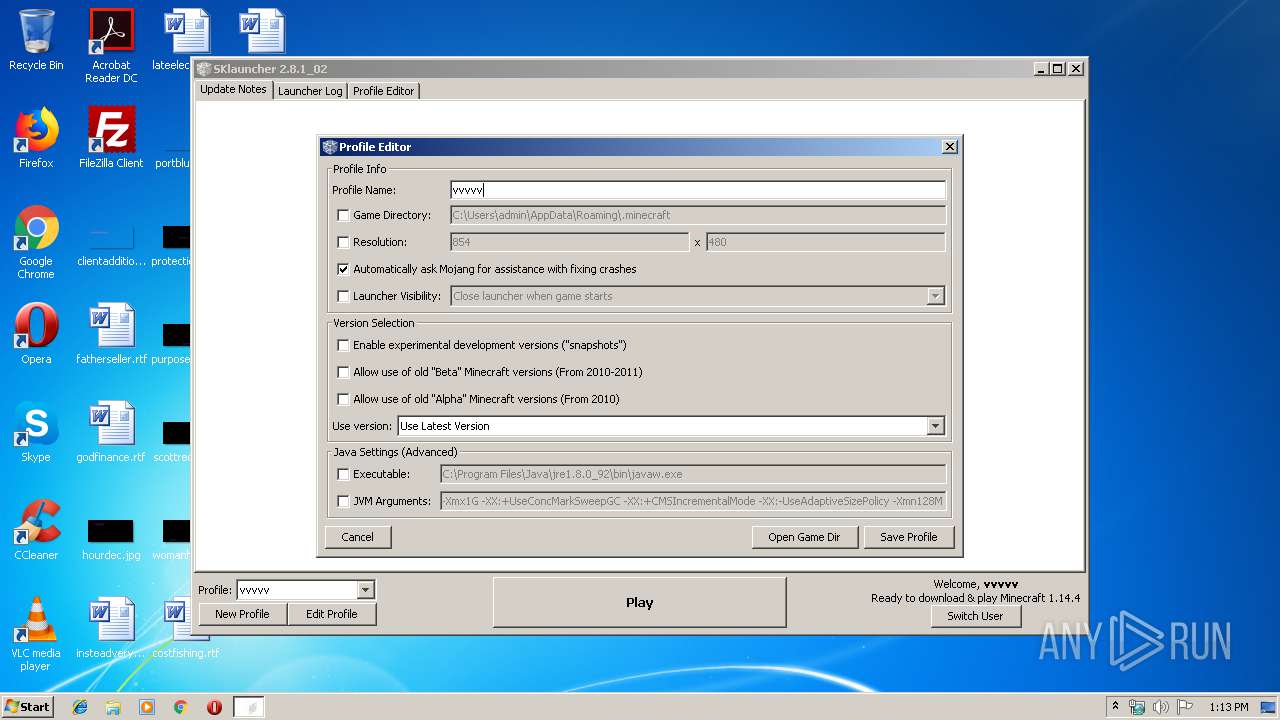Enable the JVM Arguments checkbox
The width and height of the screenshot is (1280, 720).
[x=343, y=501]
